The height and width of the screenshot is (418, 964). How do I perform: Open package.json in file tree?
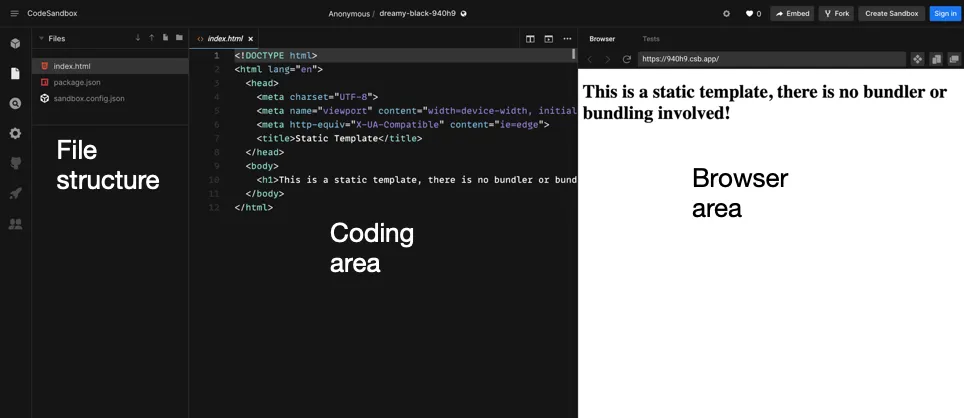(110, 82)
